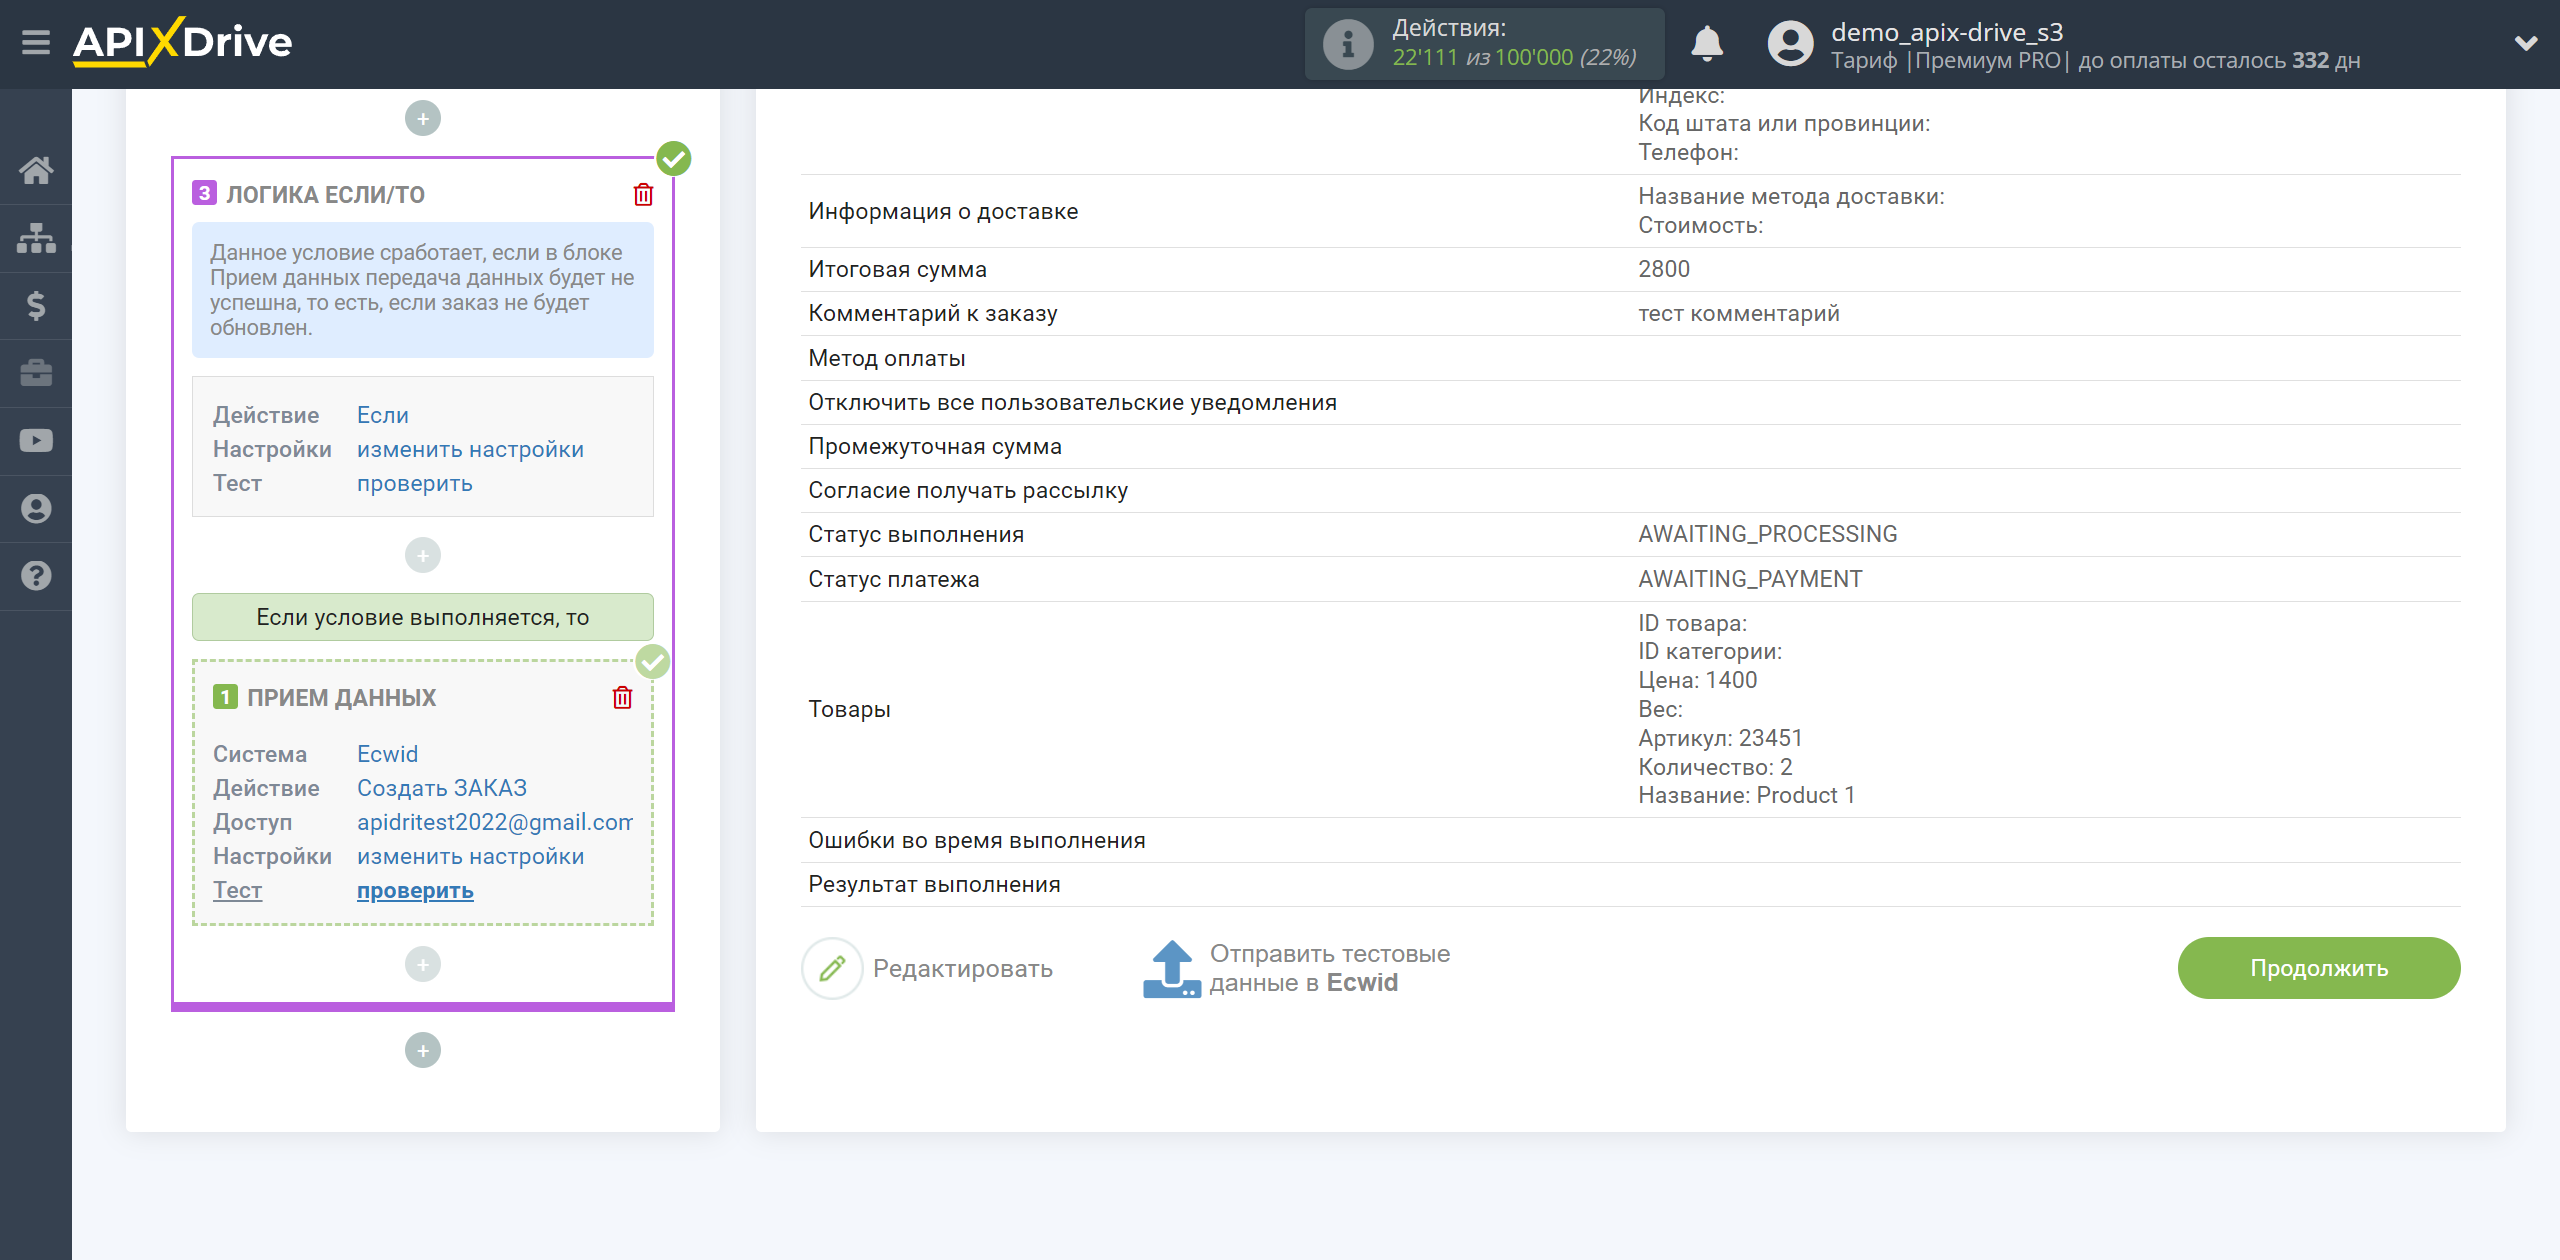Click проверить in Прием данных block

pos(415,890)
